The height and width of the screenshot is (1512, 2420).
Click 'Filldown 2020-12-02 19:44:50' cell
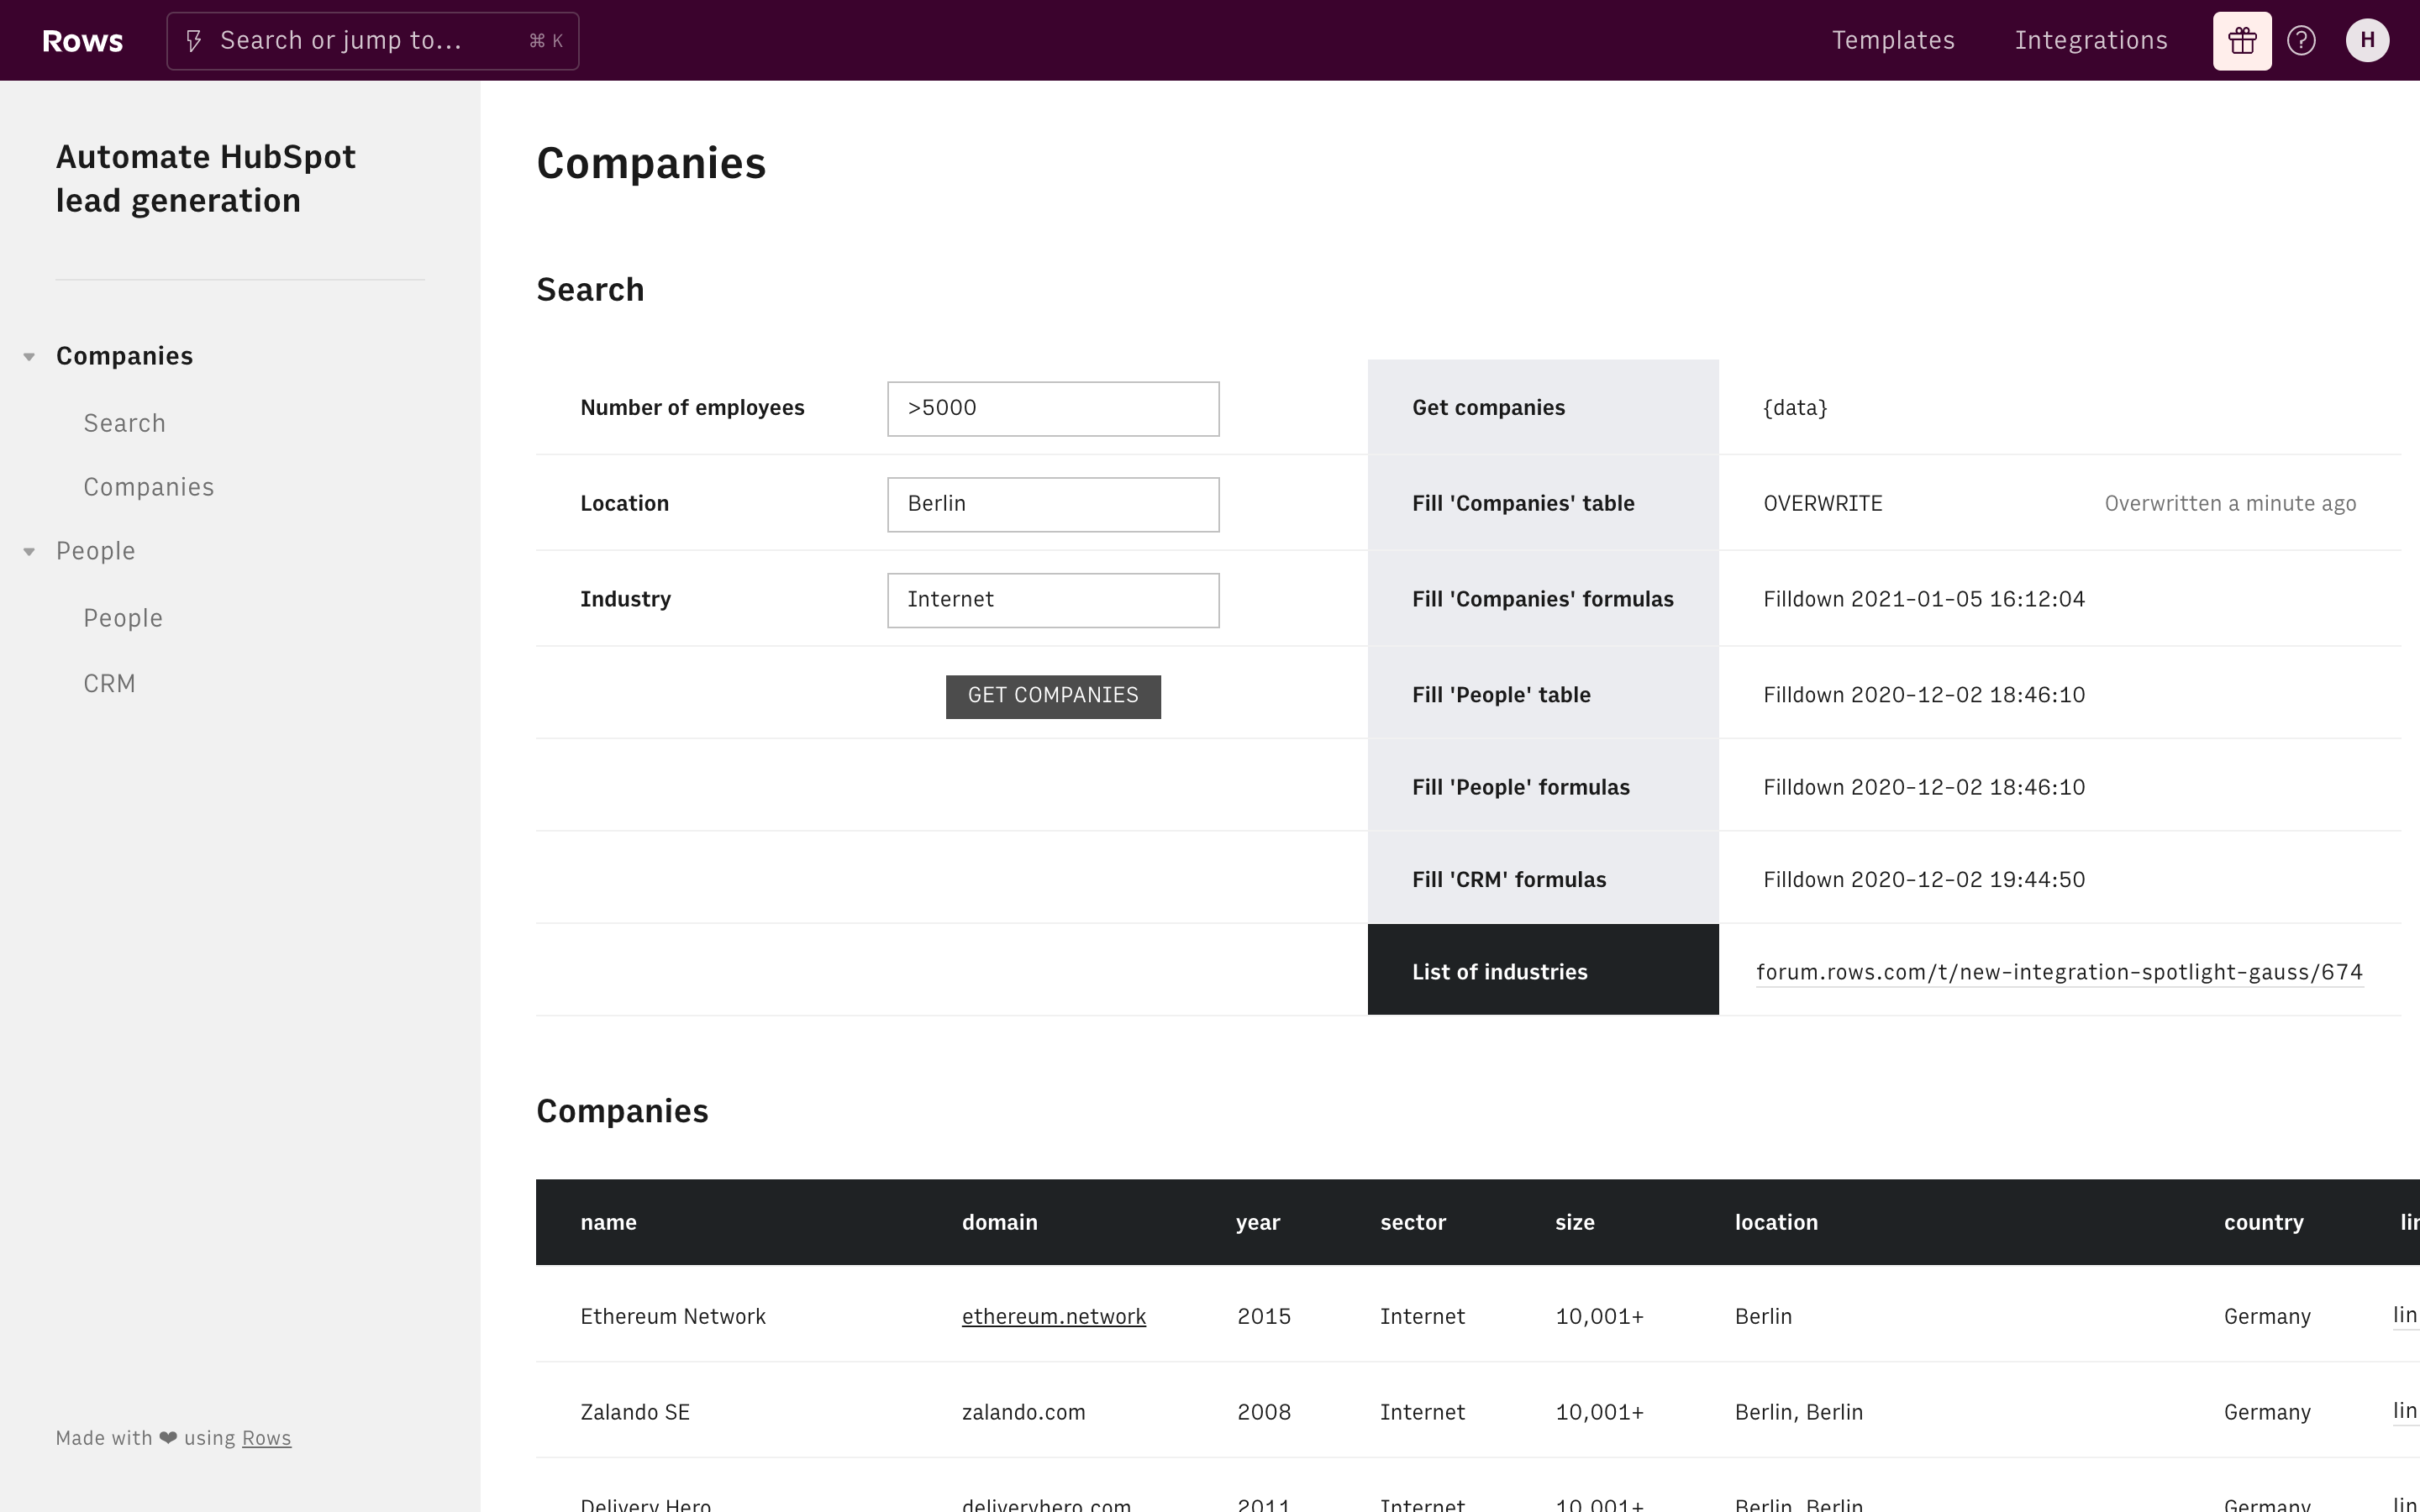coord(1924,880)
